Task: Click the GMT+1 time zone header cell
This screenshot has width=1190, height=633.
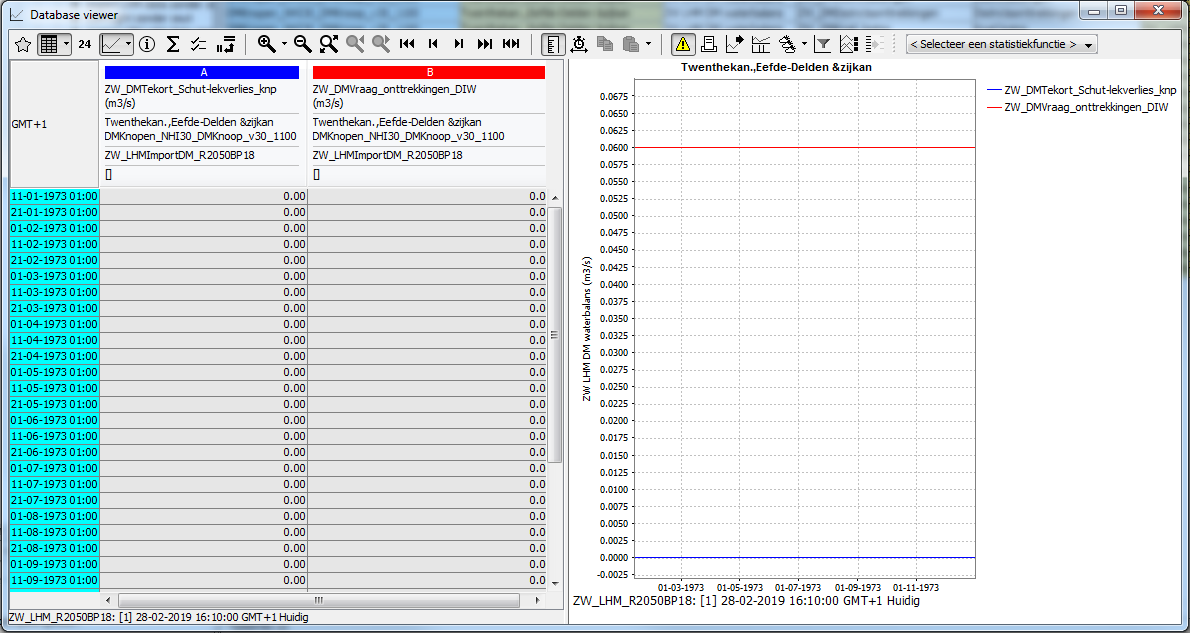Action: tap(54, 124)
